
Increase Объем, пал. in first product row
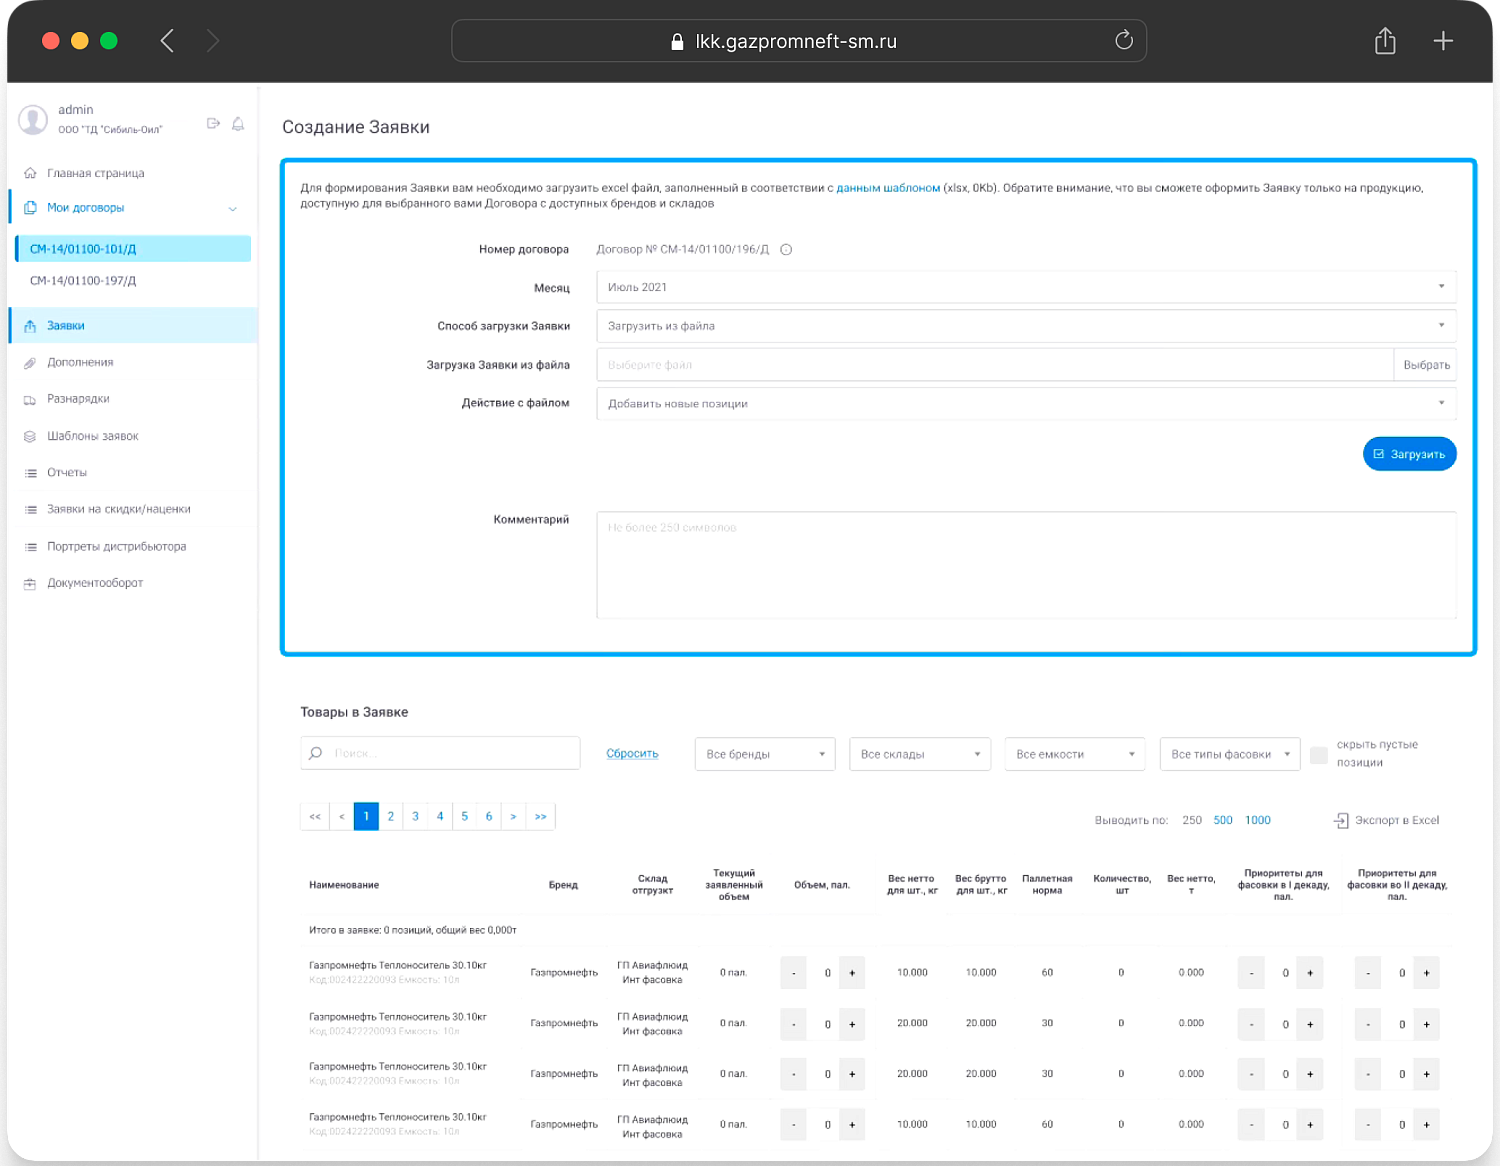(x=852, y=973)
